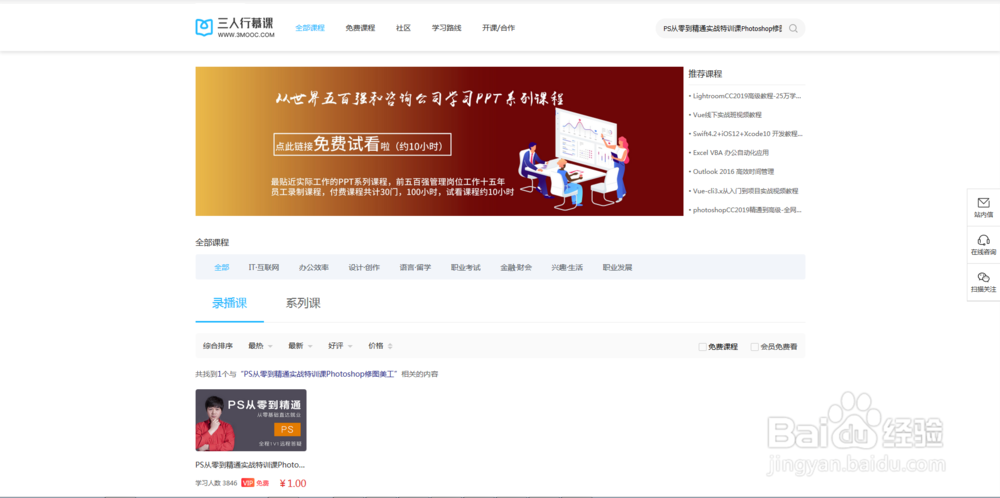Open 学习路线 in top navigation
Viewport: 1000px width, 498px height.
446,28
